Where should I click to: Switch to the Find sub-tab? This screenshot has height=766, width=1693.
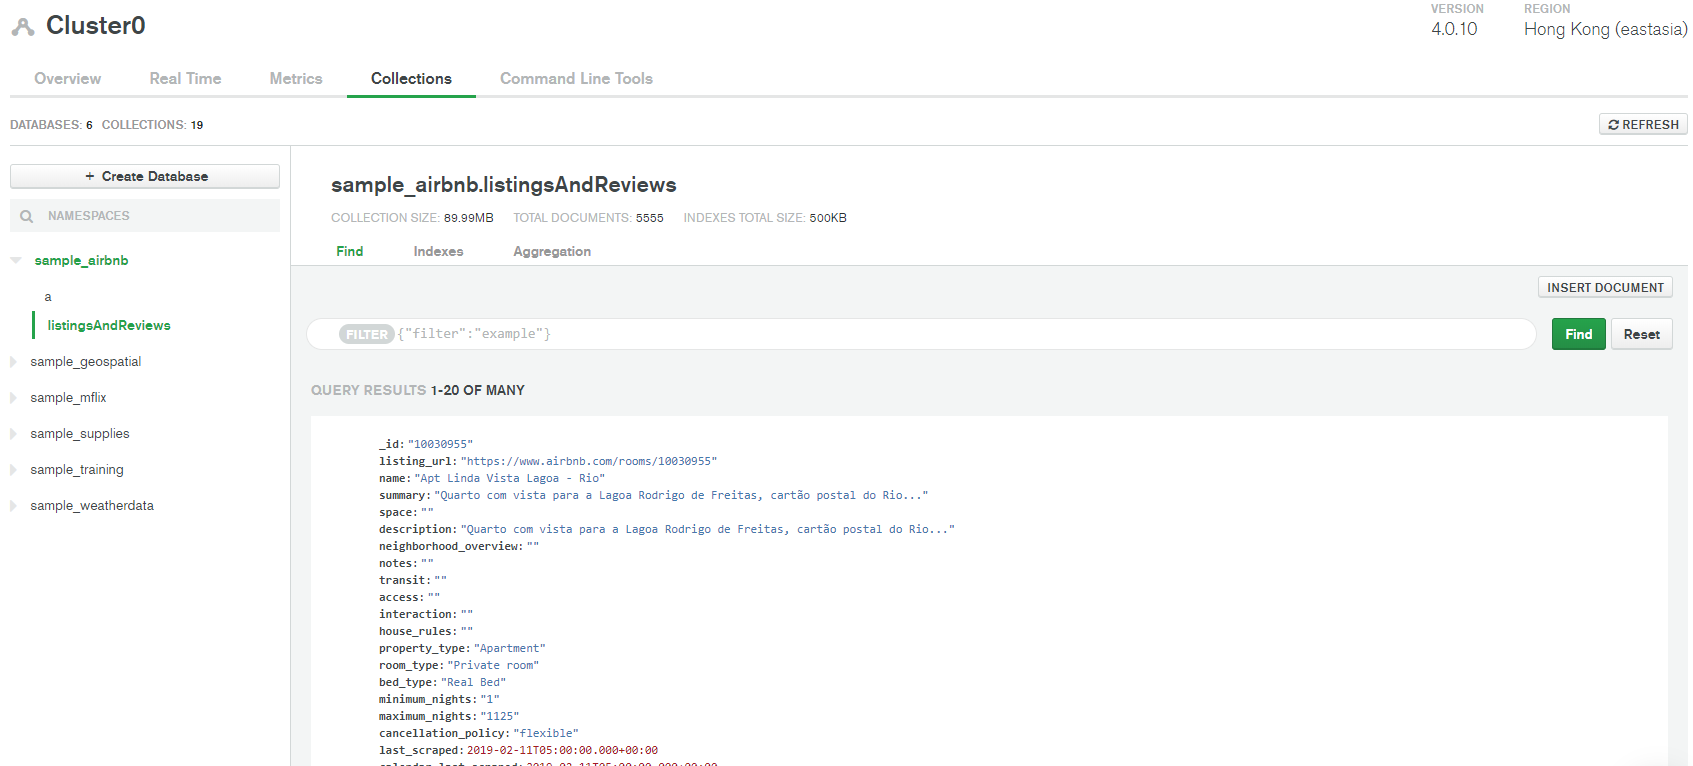click(x=350, y=251)
